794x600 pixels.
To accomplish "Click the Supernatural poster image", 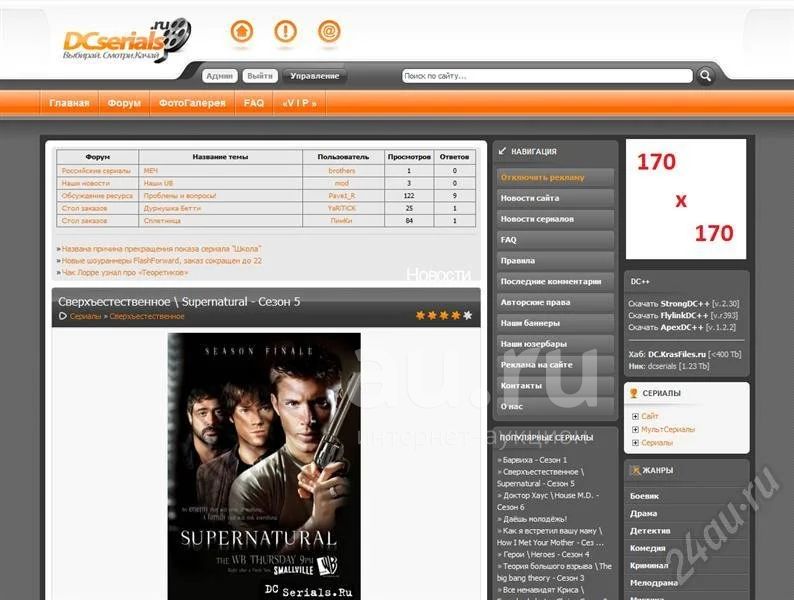I will (x=264, y=466).
